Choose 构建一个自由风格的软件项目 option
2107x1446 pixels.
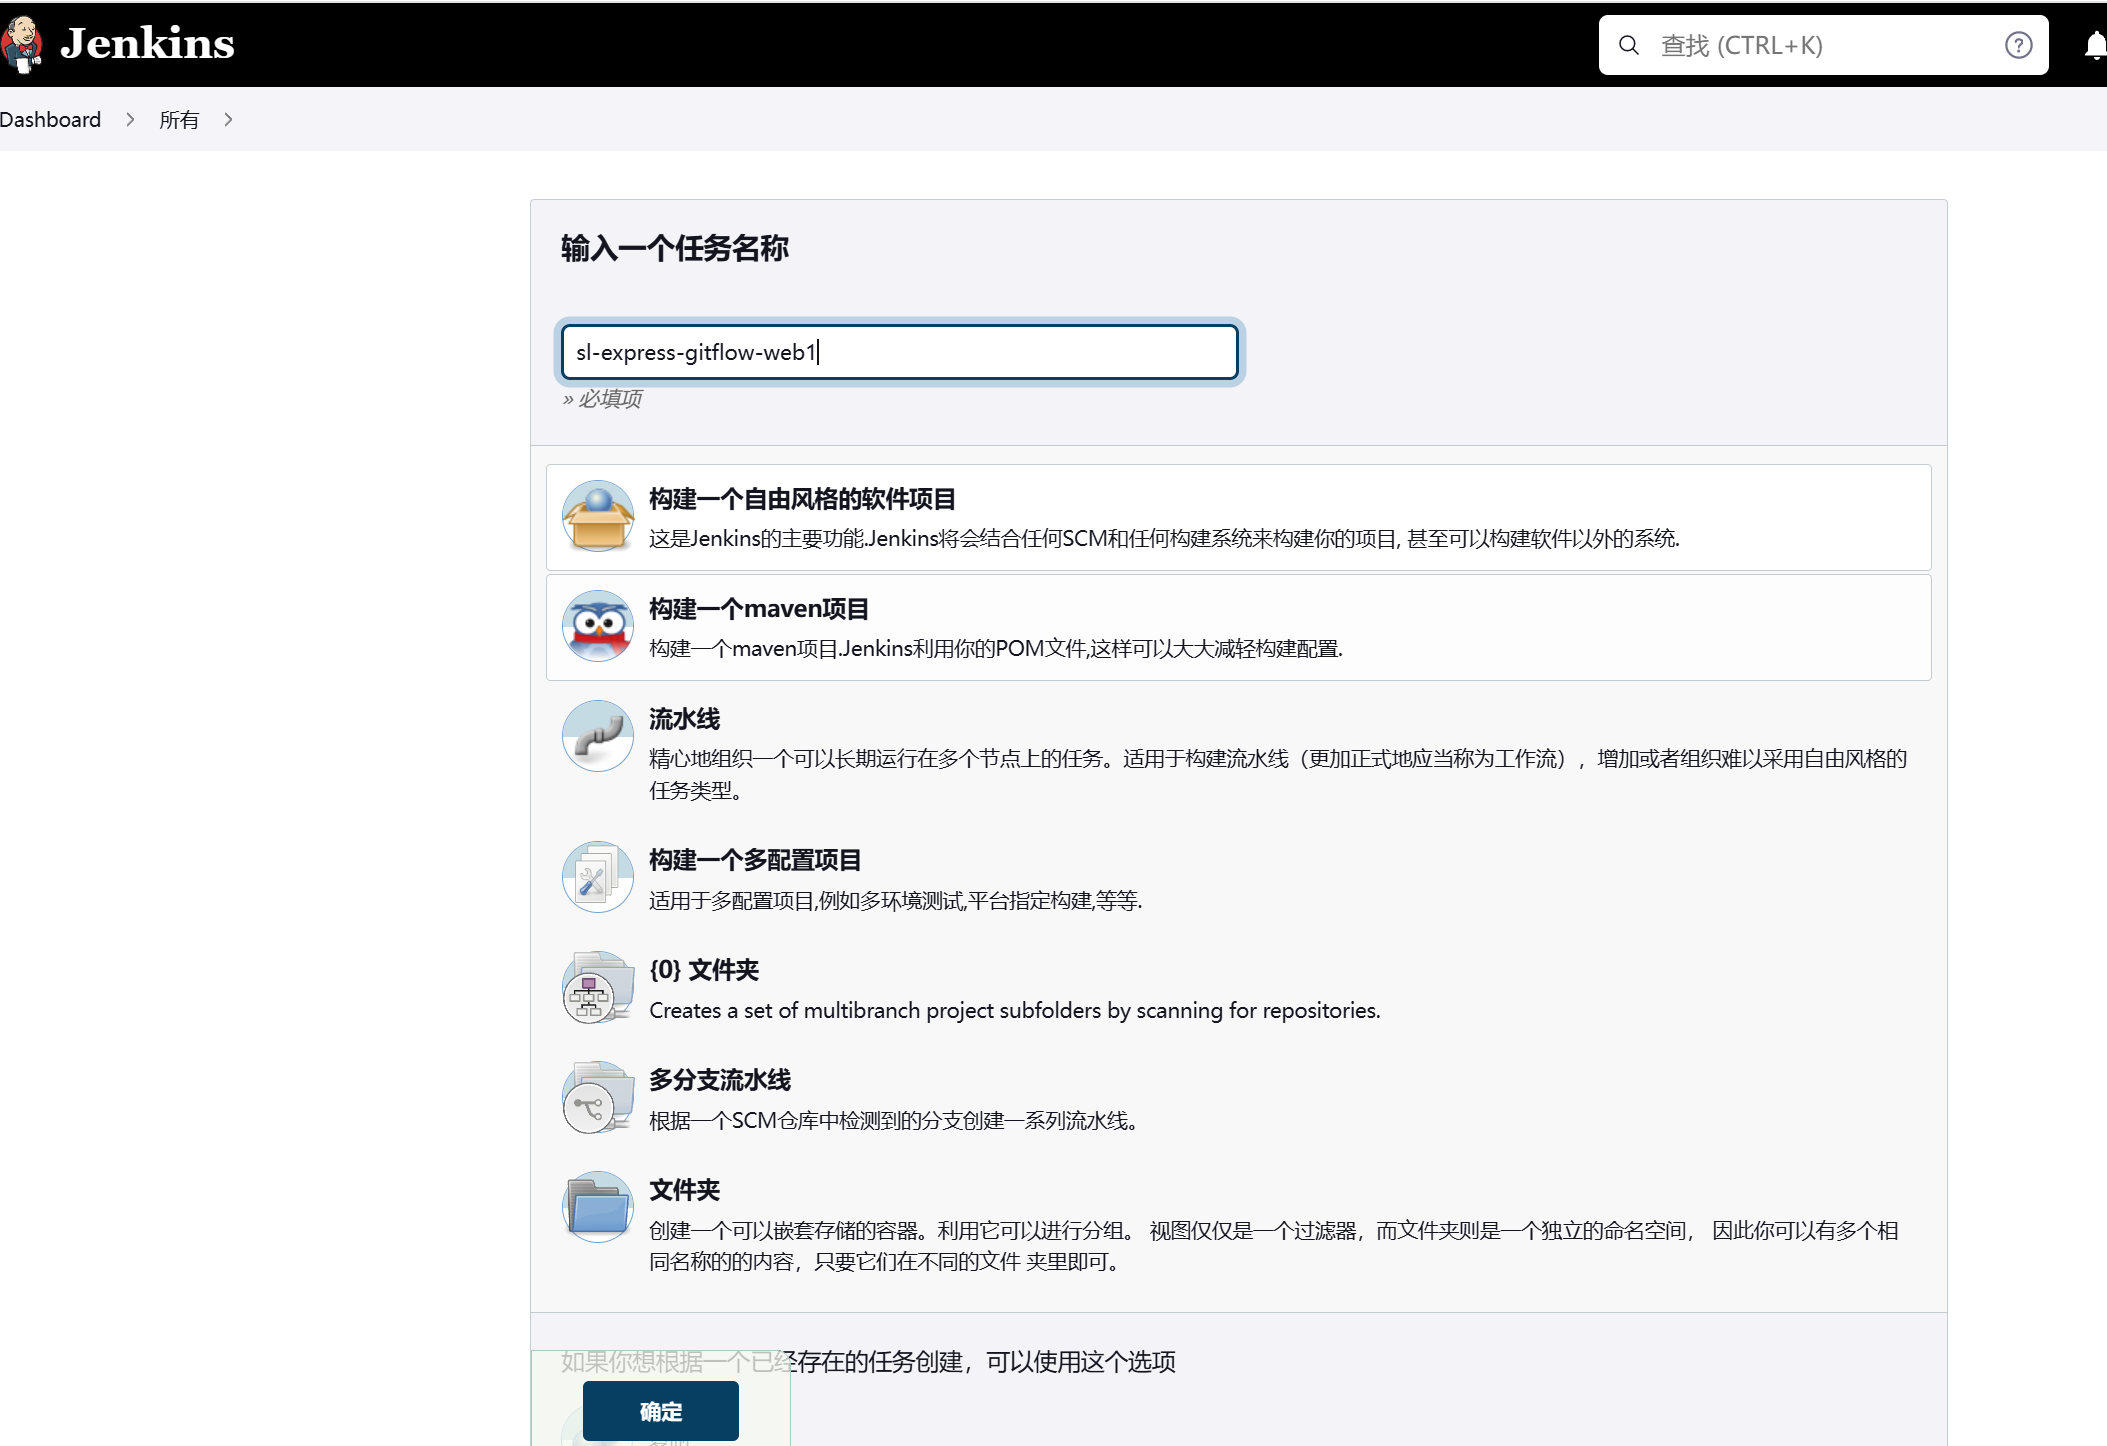(x=1238, y=517)
